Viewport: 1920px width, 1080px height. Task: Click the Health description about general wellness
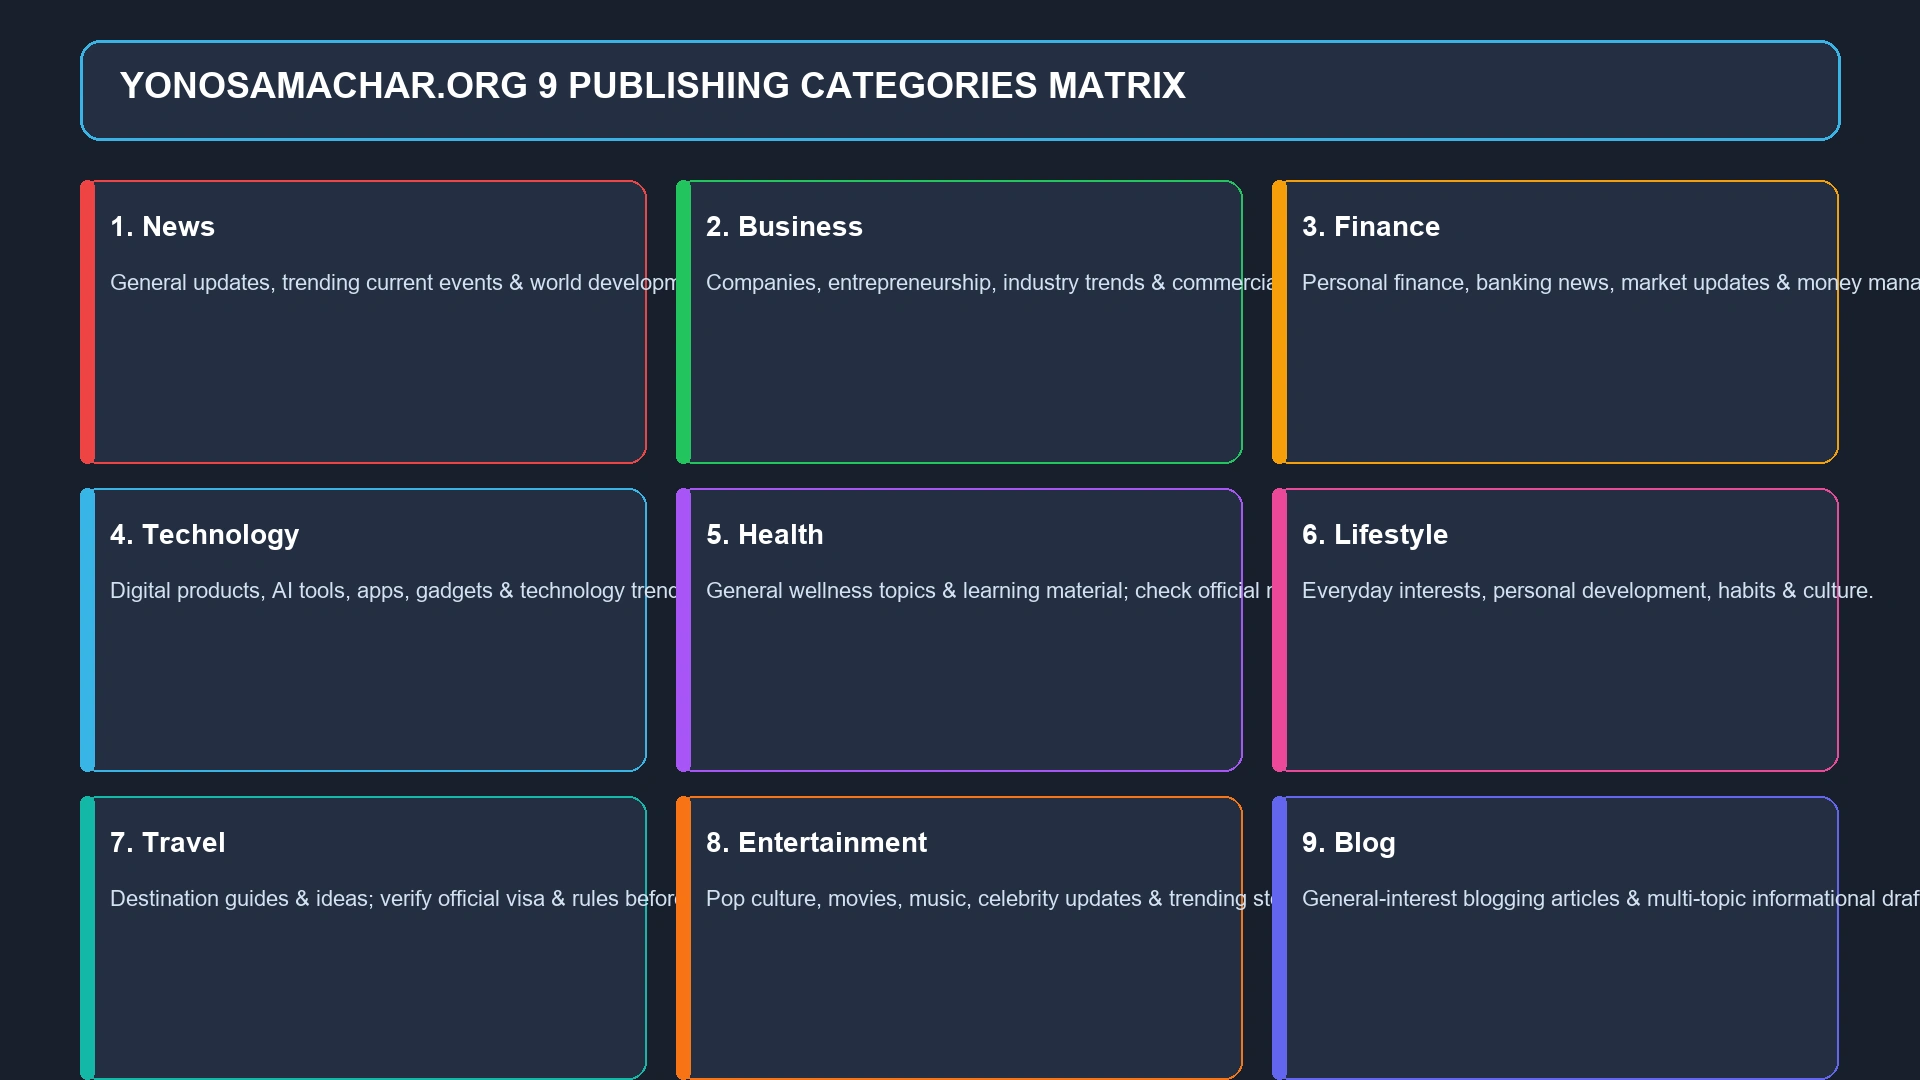click(990, 591)
